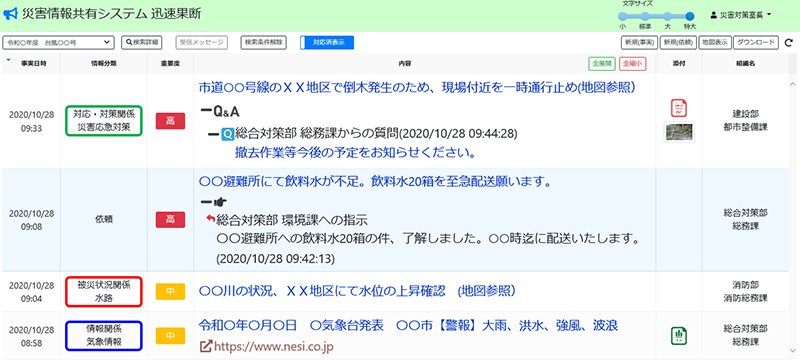This screenshot has width=800, height=360.
Task: Open the ○○川の状況 水位の上昇確認 entry
Action: tap(357, 291)
